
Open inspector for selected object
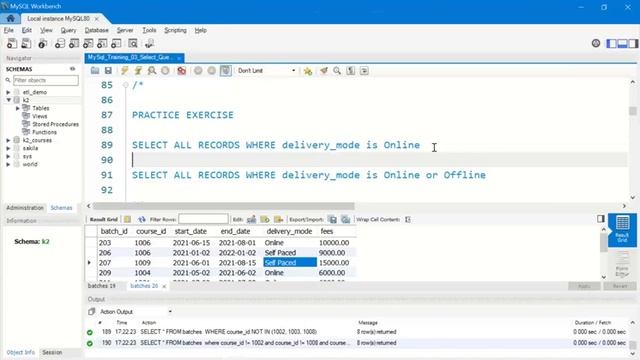coord(42,43)
